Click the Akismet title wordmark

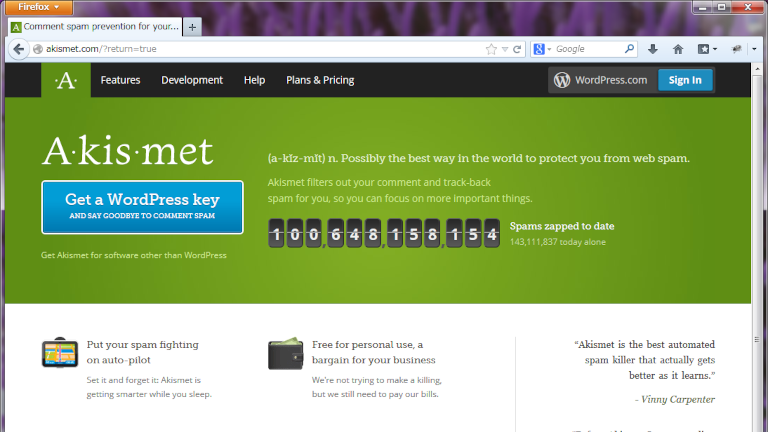[128, 150]
